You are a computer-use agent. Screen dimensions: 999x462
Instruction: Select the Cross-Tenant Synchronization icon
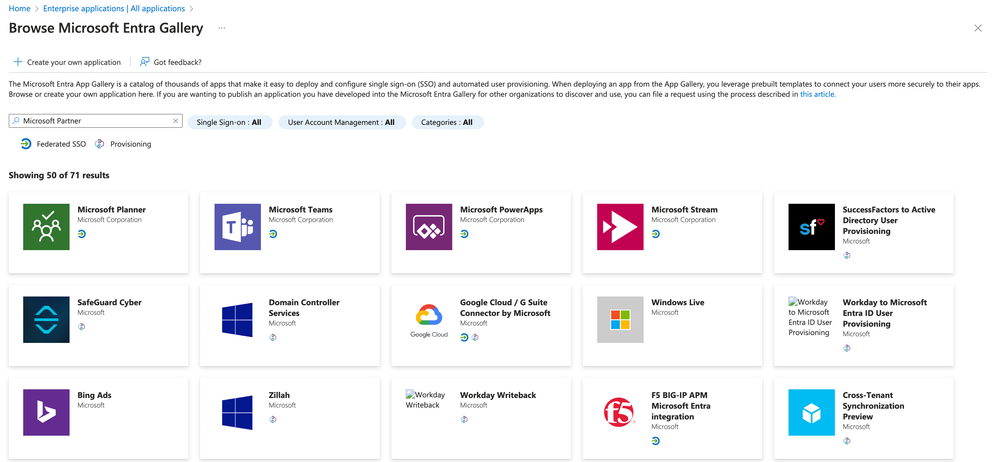811,412
